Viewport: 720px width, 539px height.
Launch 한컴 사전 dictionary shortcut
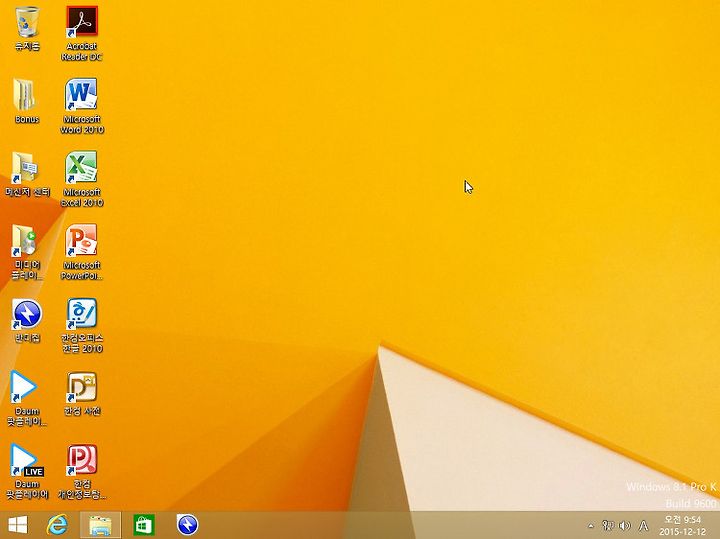pos(82,393)
